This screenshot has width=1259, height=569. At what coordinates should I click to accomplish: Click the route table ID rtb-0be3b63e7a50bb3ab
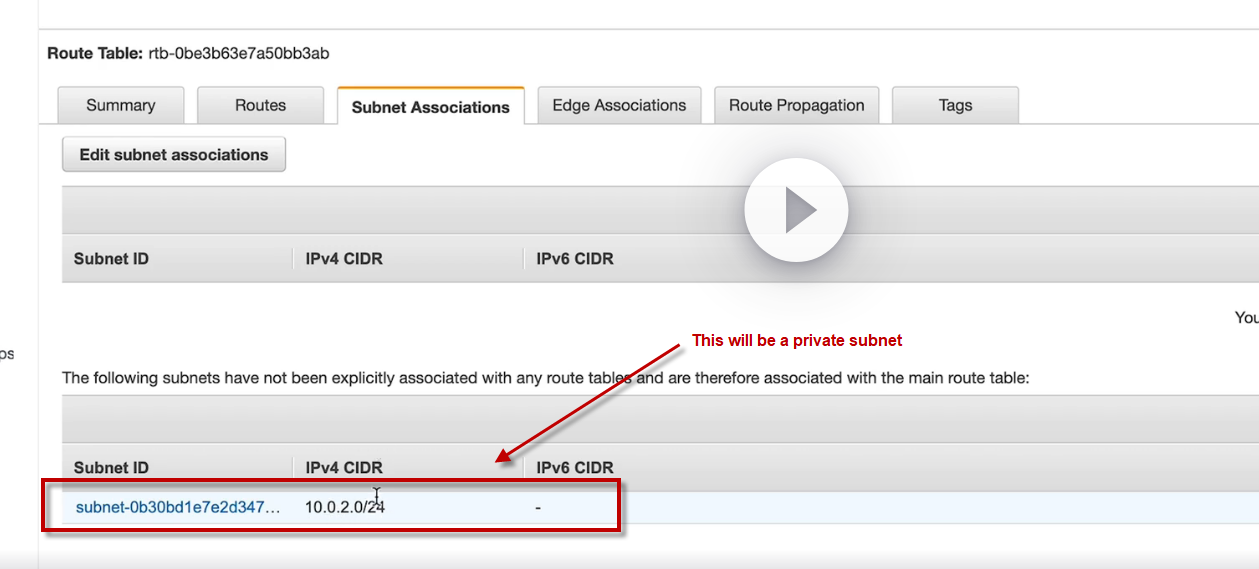click(238, 53)
